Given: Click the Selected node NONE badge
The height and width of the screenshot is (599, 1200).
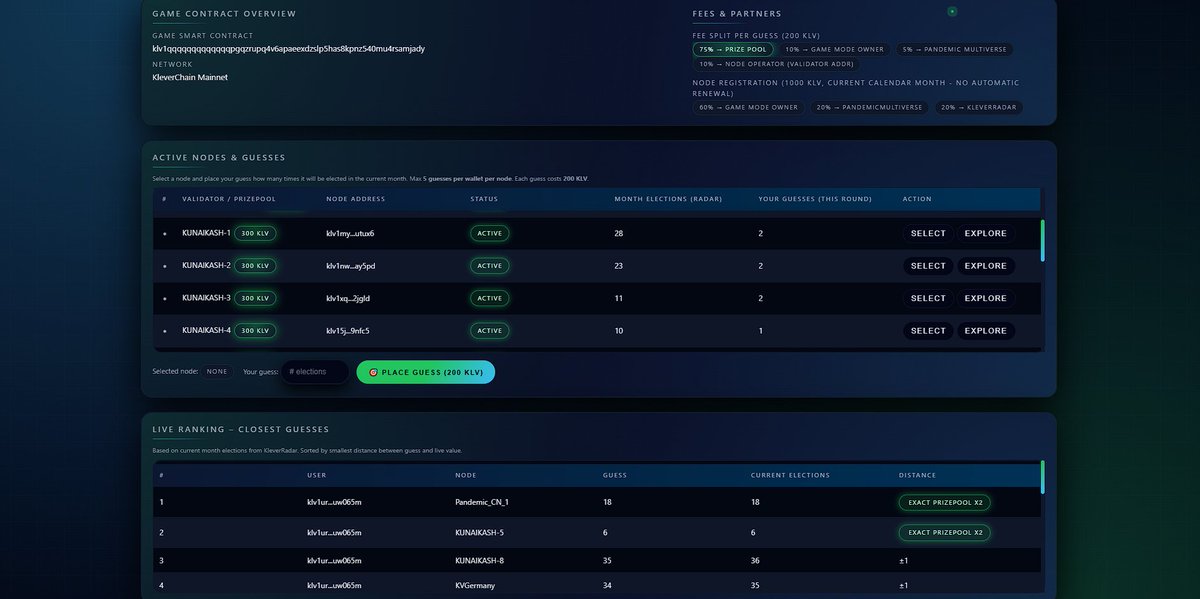Looking at the screenshot, I should [x=217, y=371].
